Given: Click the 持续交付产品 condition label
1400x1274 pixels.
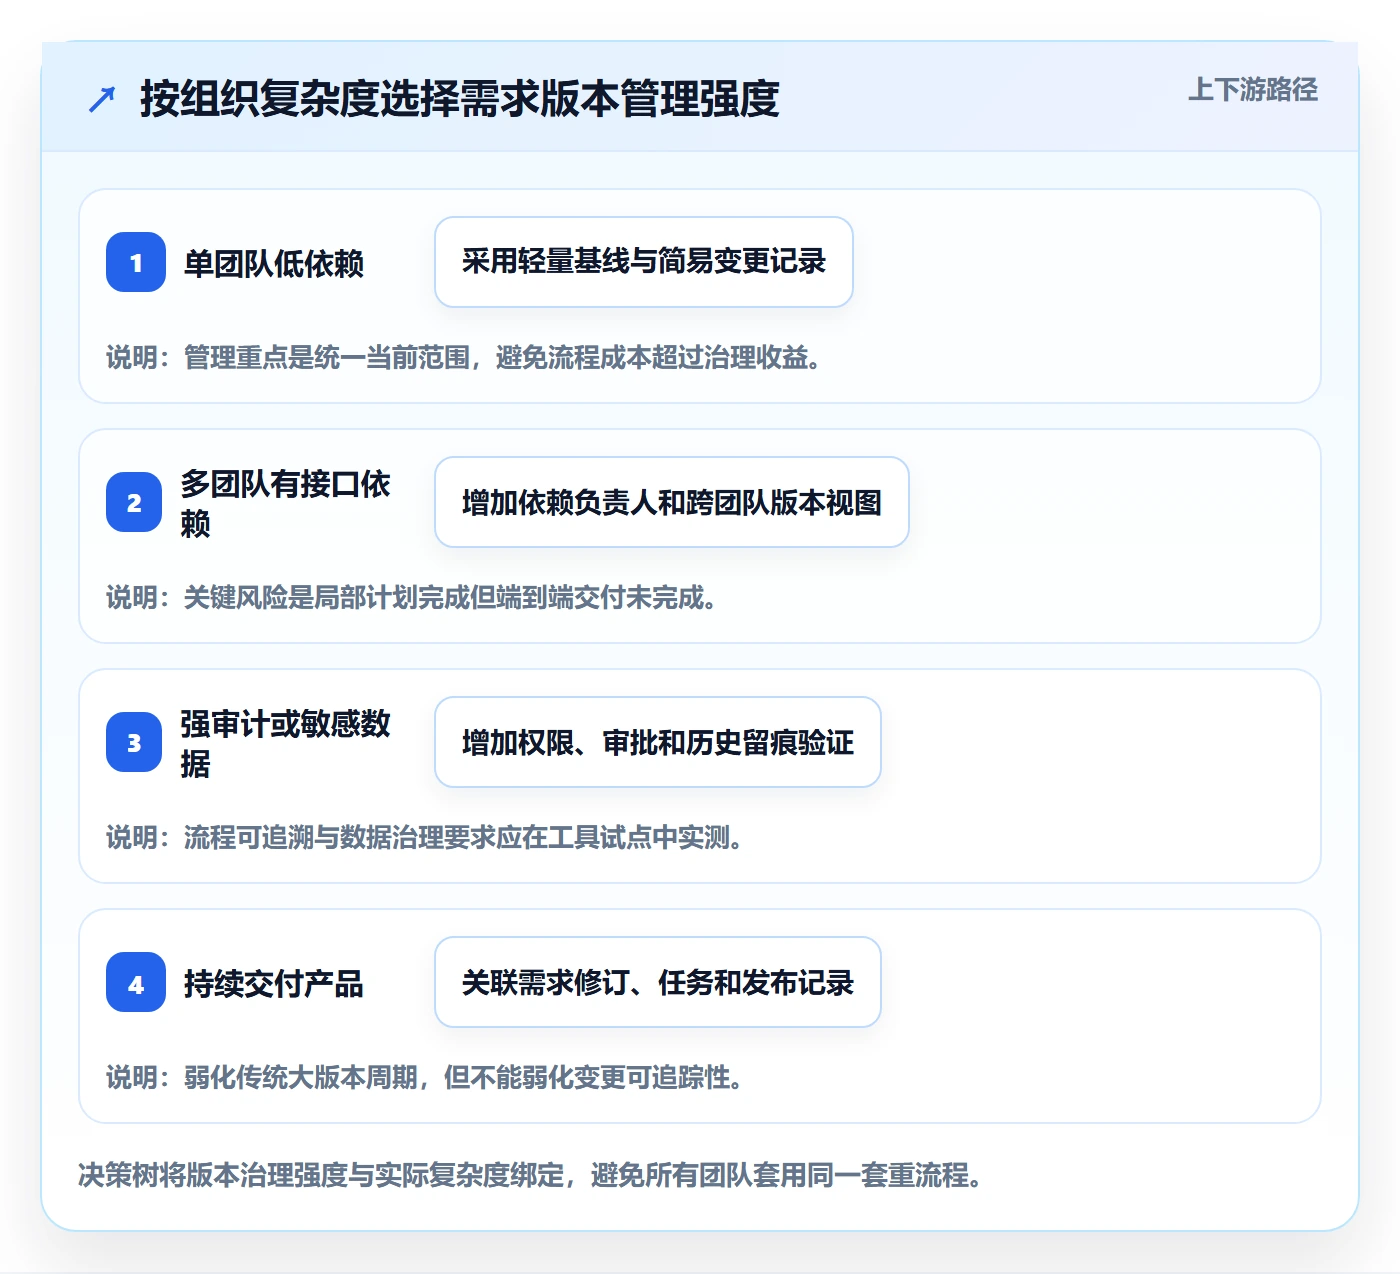Looking at the screenshot, I should [274, 983].
